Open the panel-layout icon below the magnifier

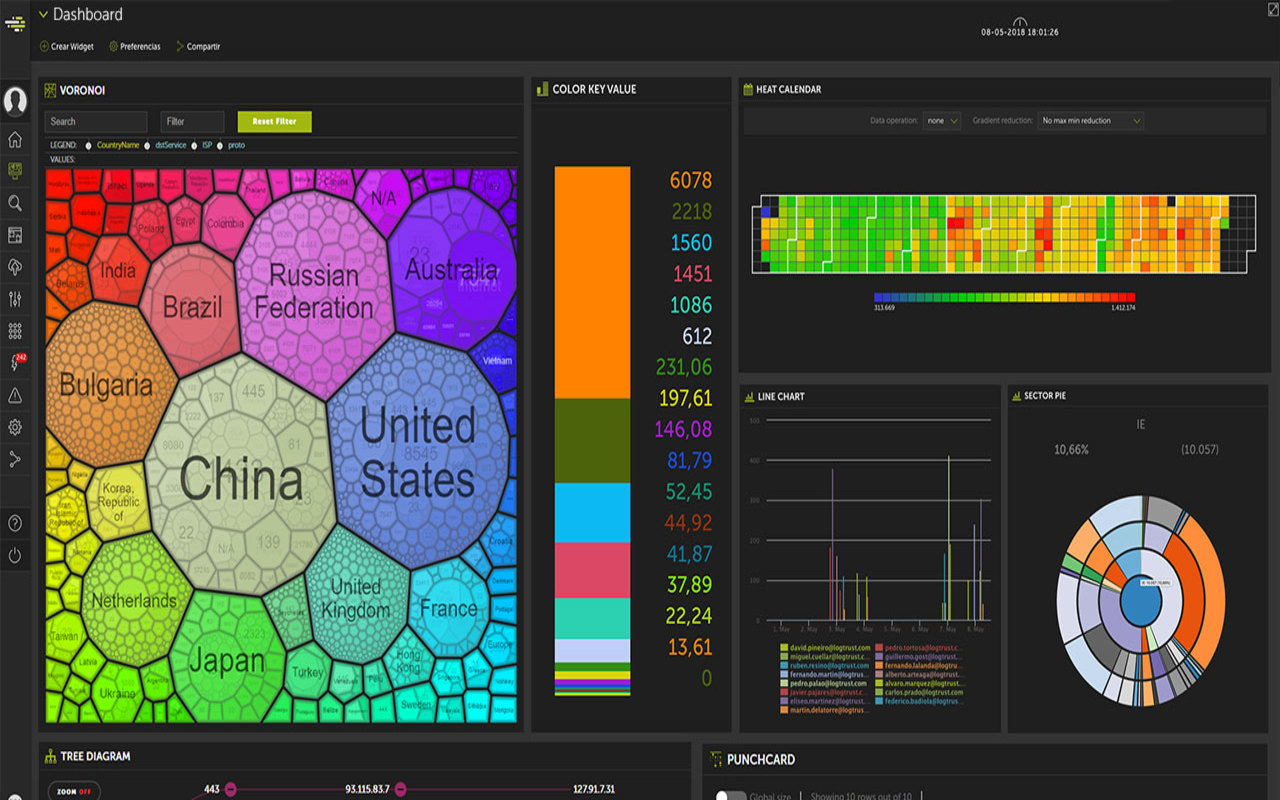click(x=15, y=235)
